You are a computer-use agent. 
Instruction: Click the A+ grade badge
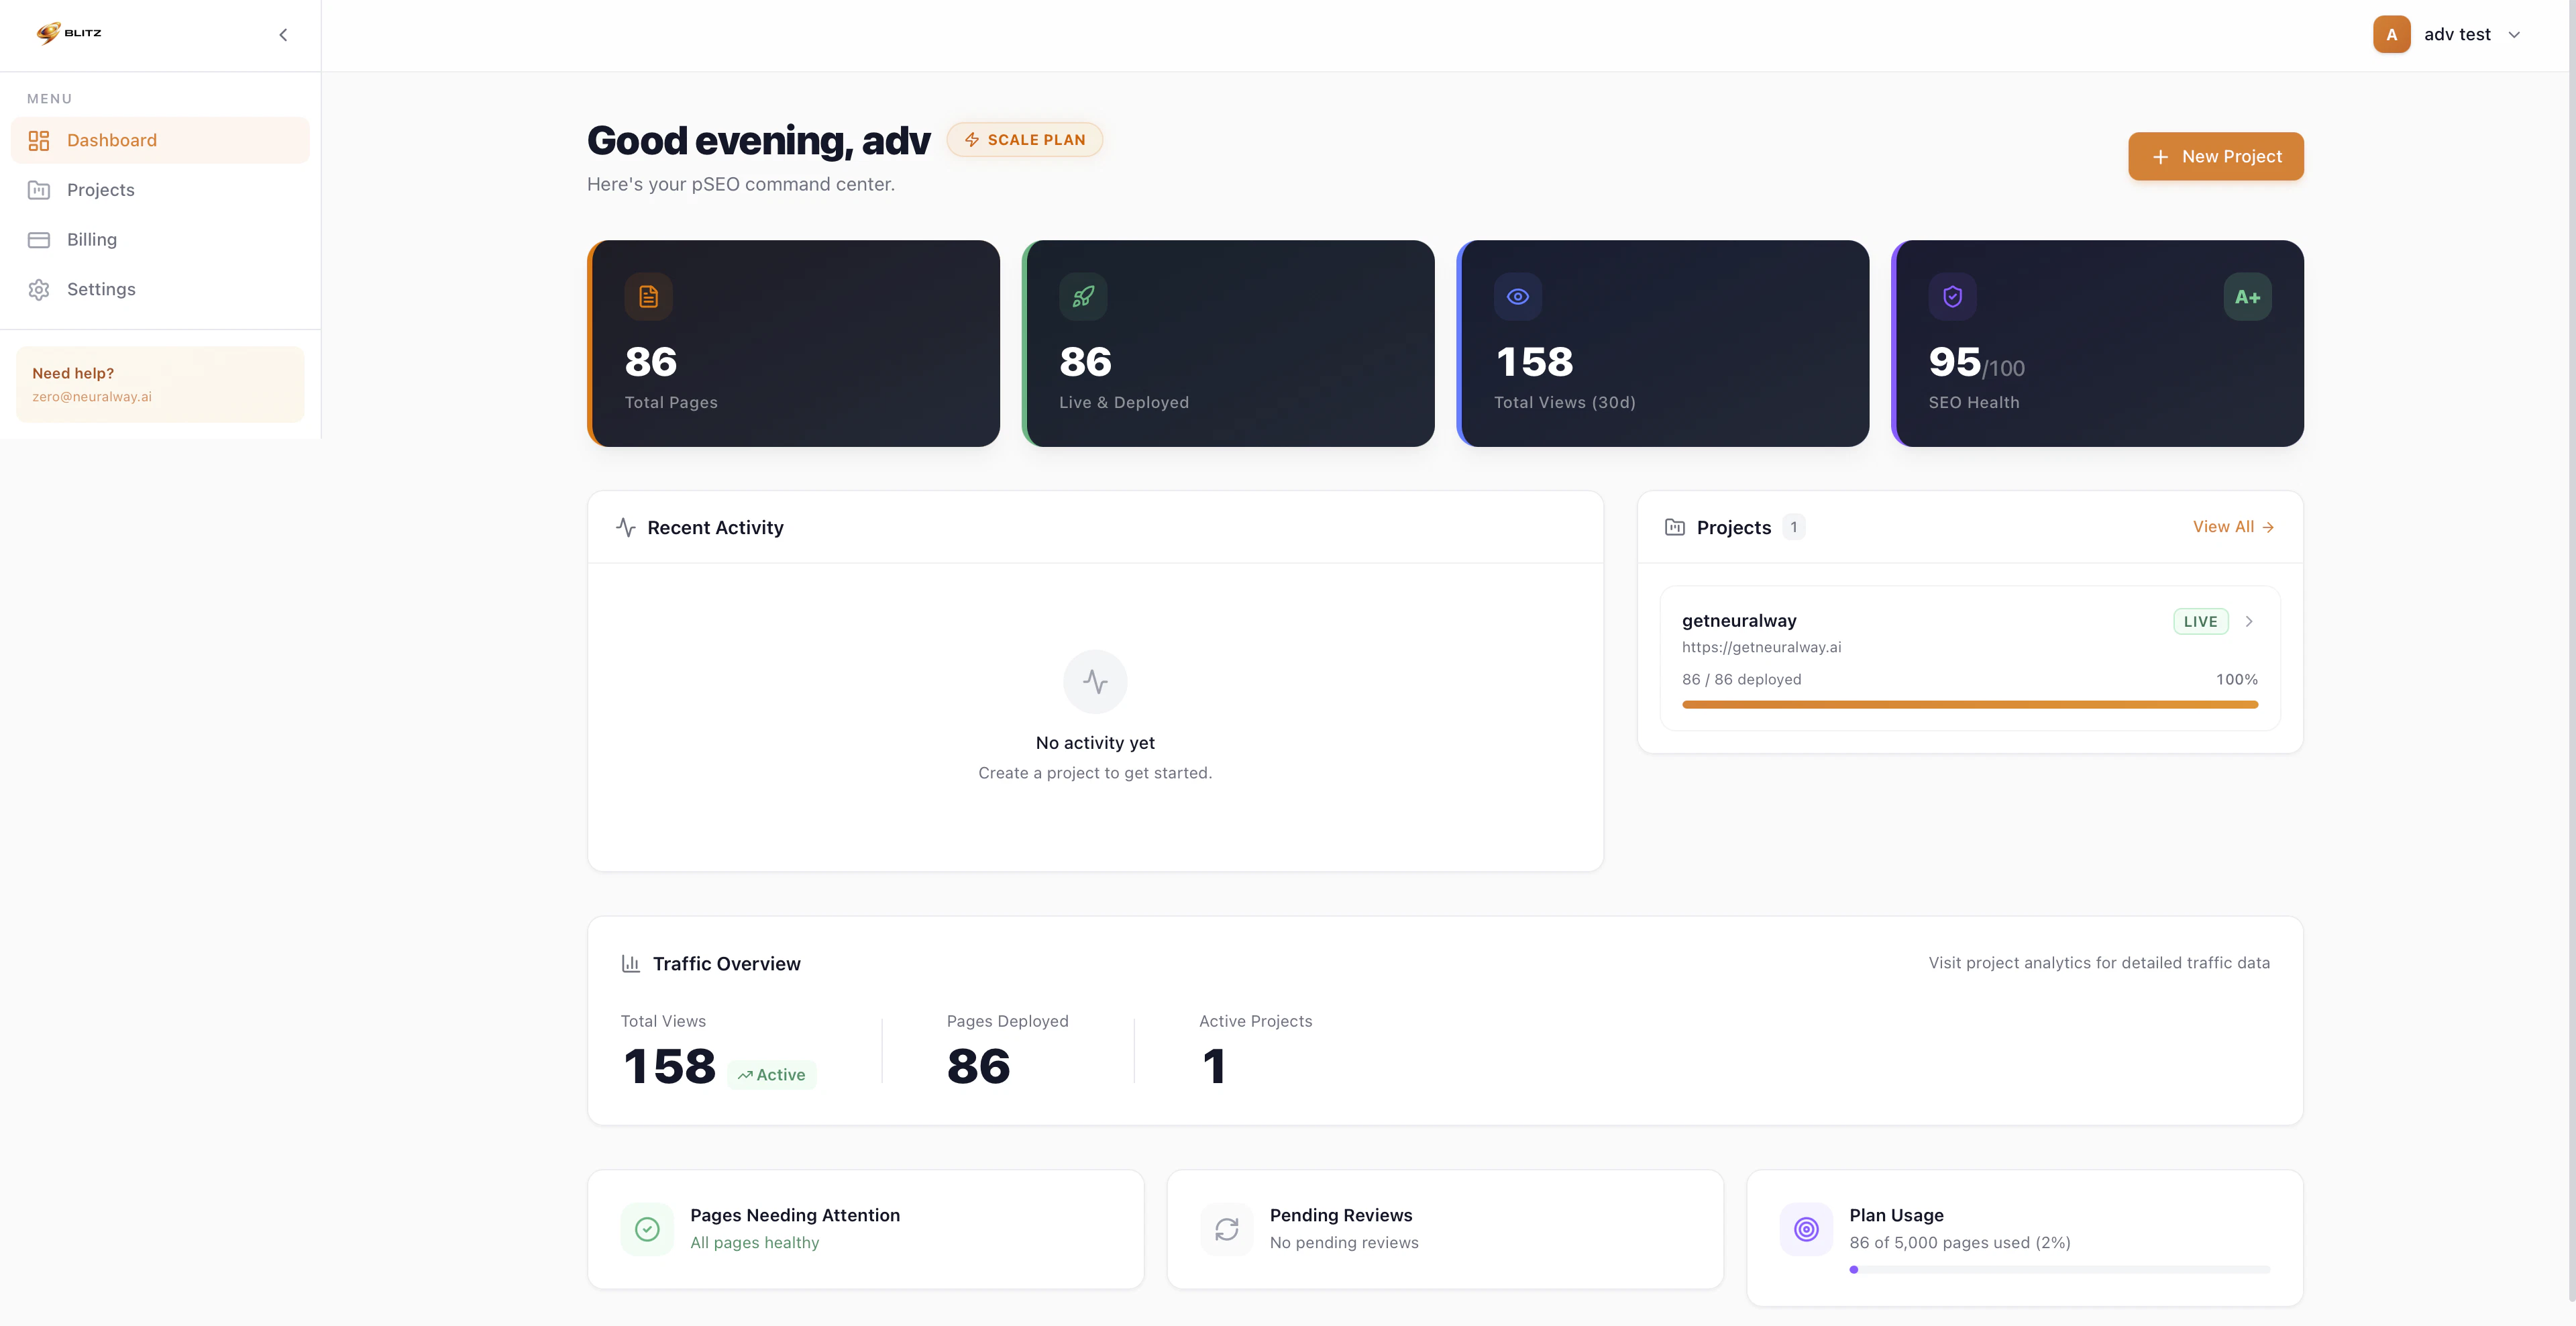pyautogui.click(x=2247, y=297)
